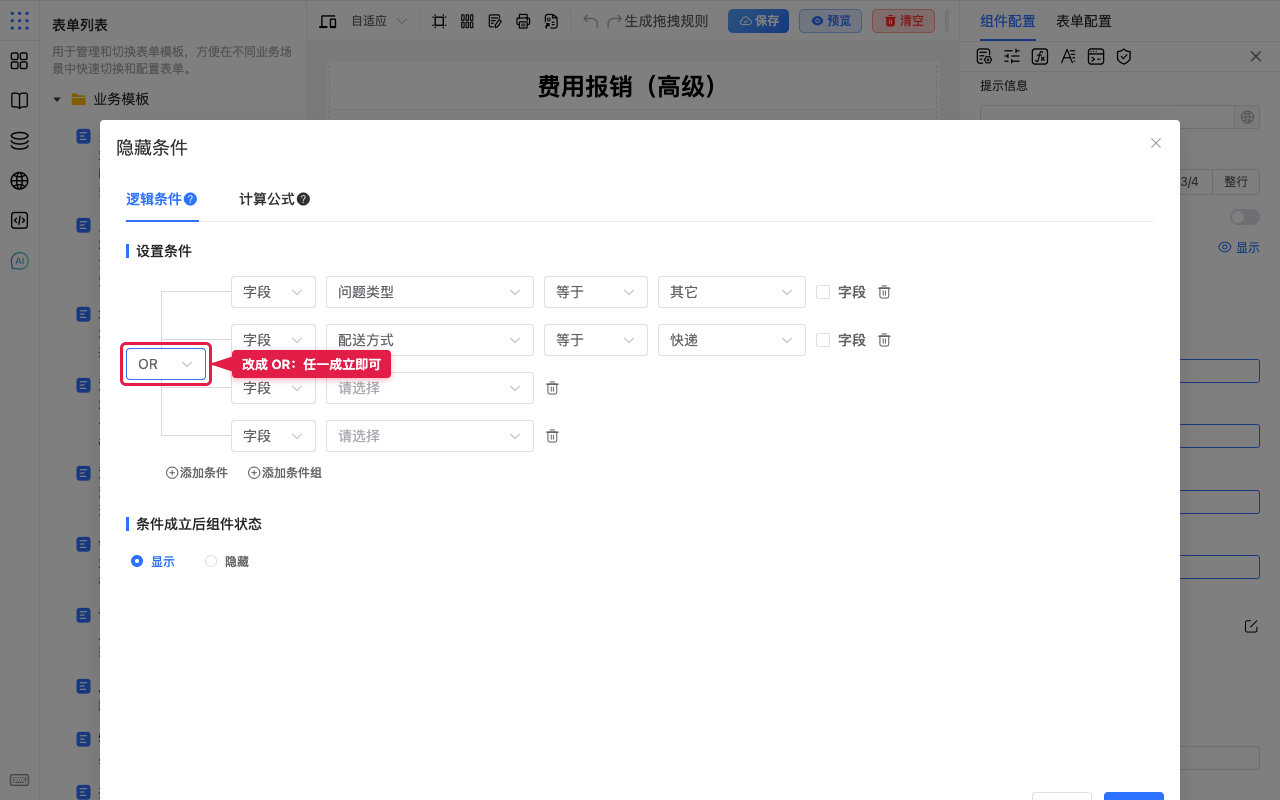Switch to 组件配置 tab in right panel

point(1008,21)
